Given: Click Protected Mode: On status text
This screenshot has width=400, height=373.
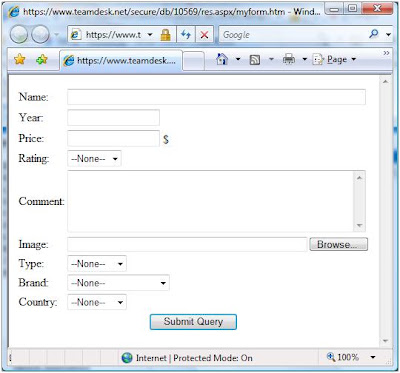Looking at the screenshot, I should (x=213, y=358).
